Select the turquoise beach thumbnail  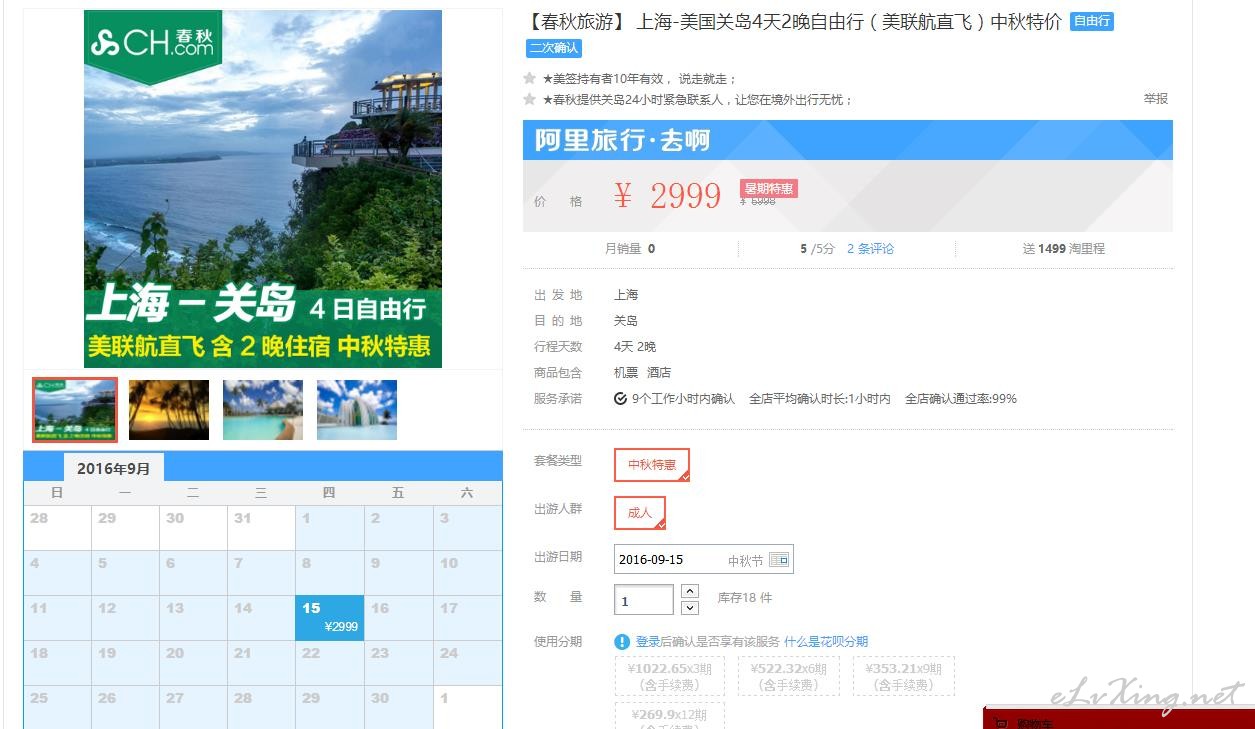pyautogui.click(x=263, y=410)
